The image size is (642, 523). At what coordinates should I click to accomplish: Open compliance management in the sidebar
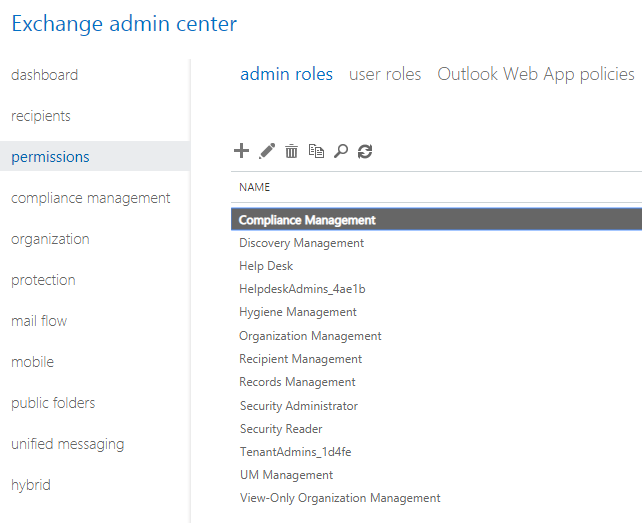[91, 198]
